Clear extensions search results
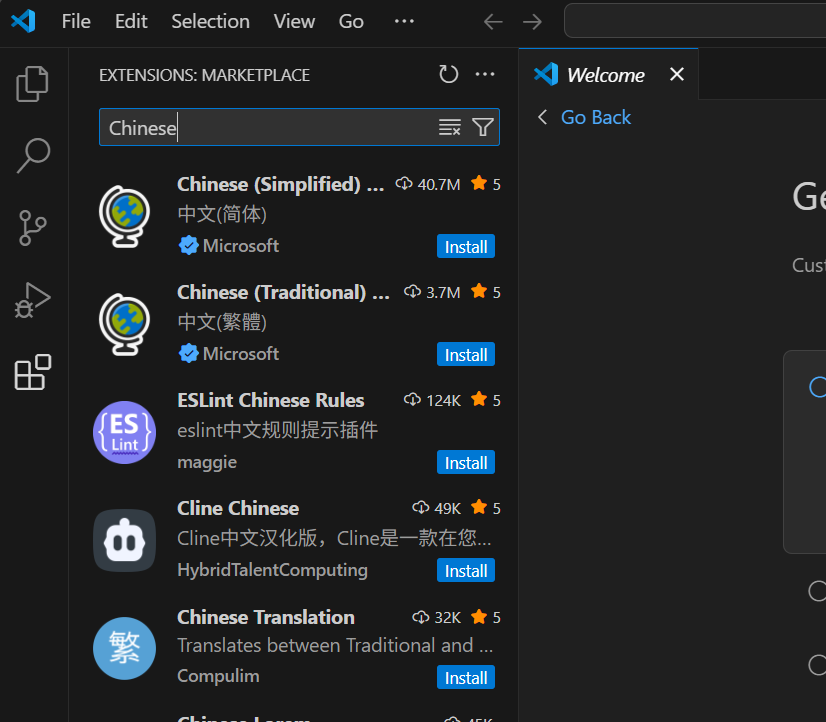Viewport: 826px width, 722px height. tap(449, 127)
